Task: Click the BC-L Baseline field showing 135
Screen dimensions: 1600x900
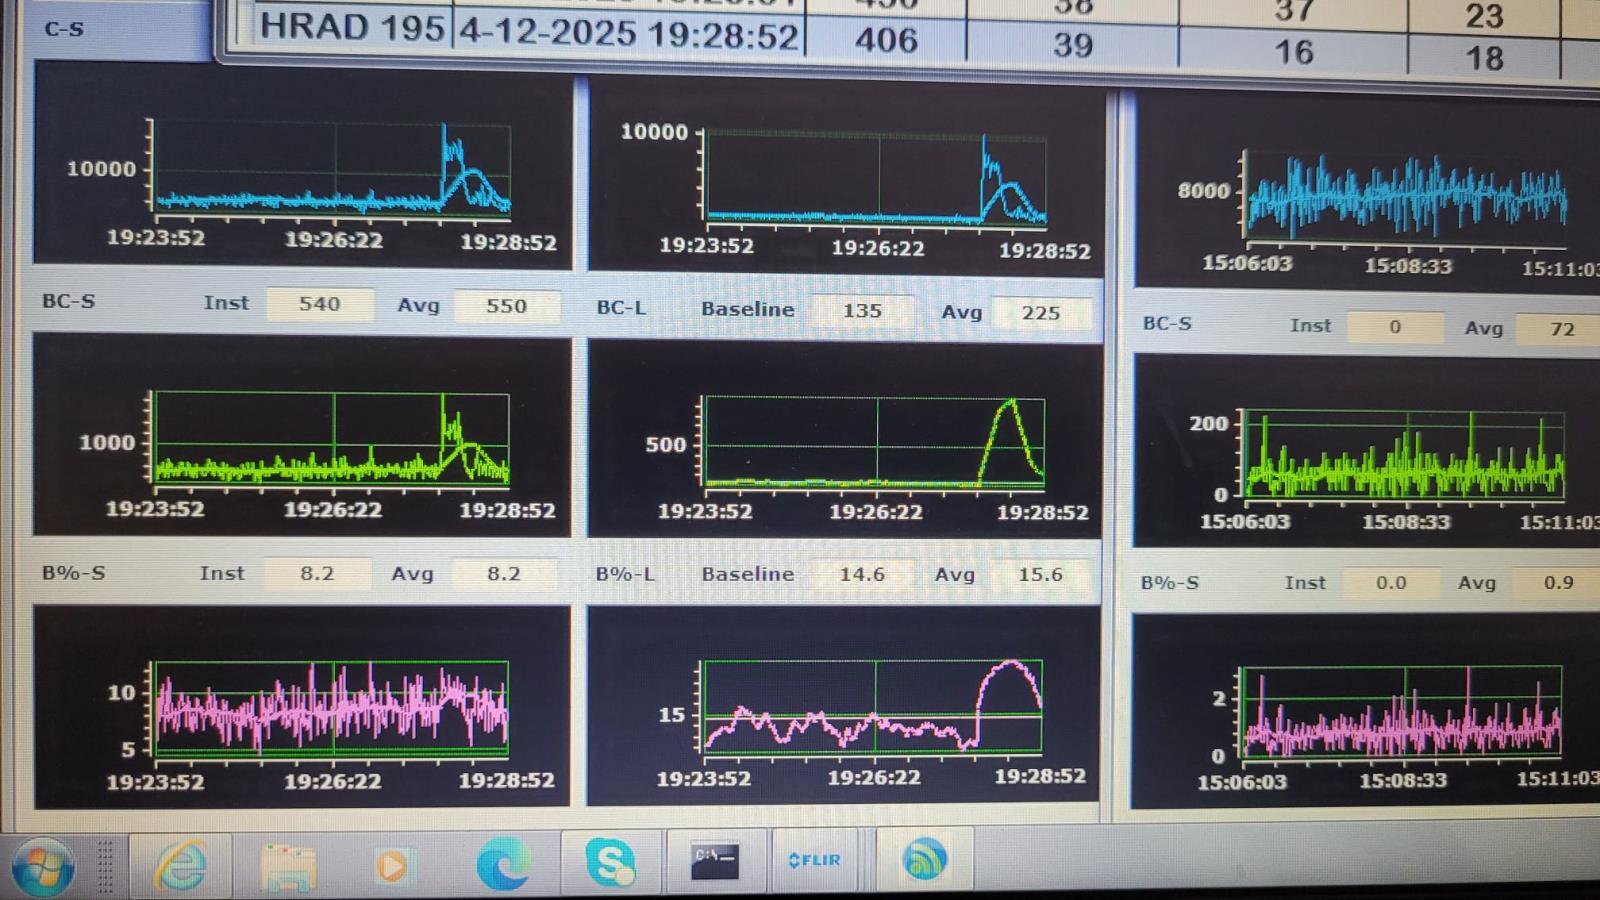Action: pos(862,311)
